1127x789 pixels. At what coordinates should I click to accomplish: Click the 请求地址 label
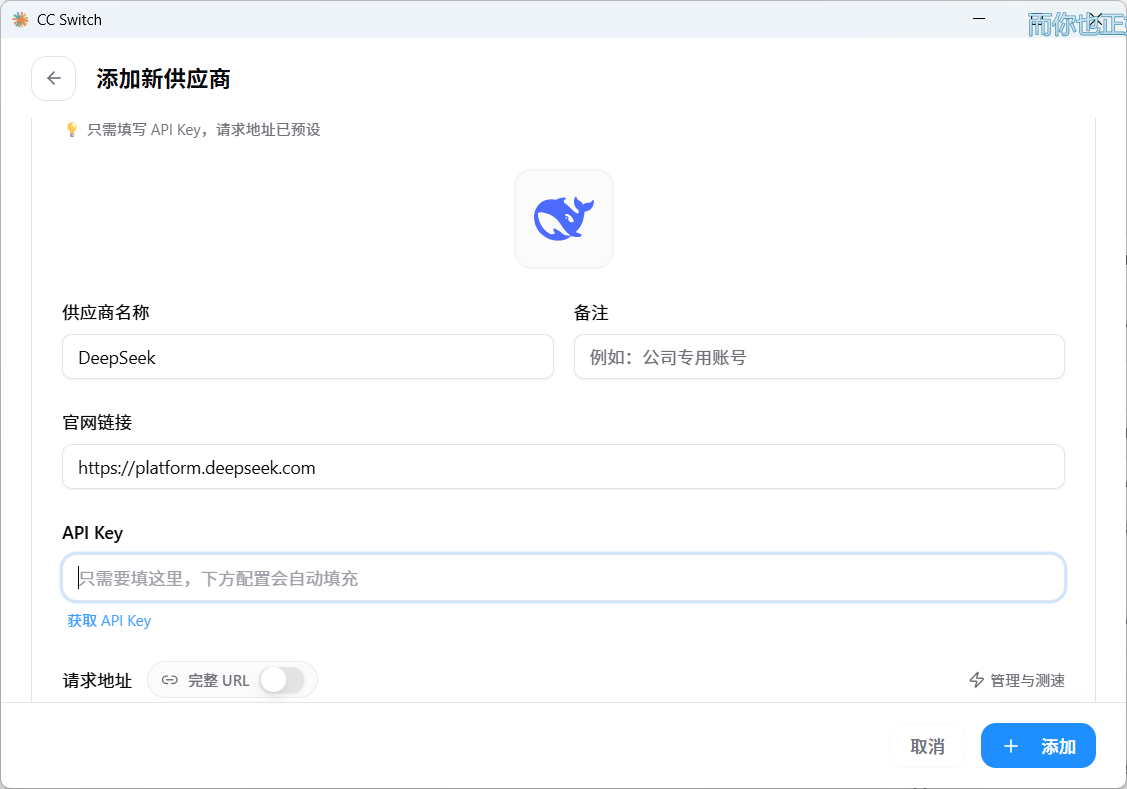point(97,680)
